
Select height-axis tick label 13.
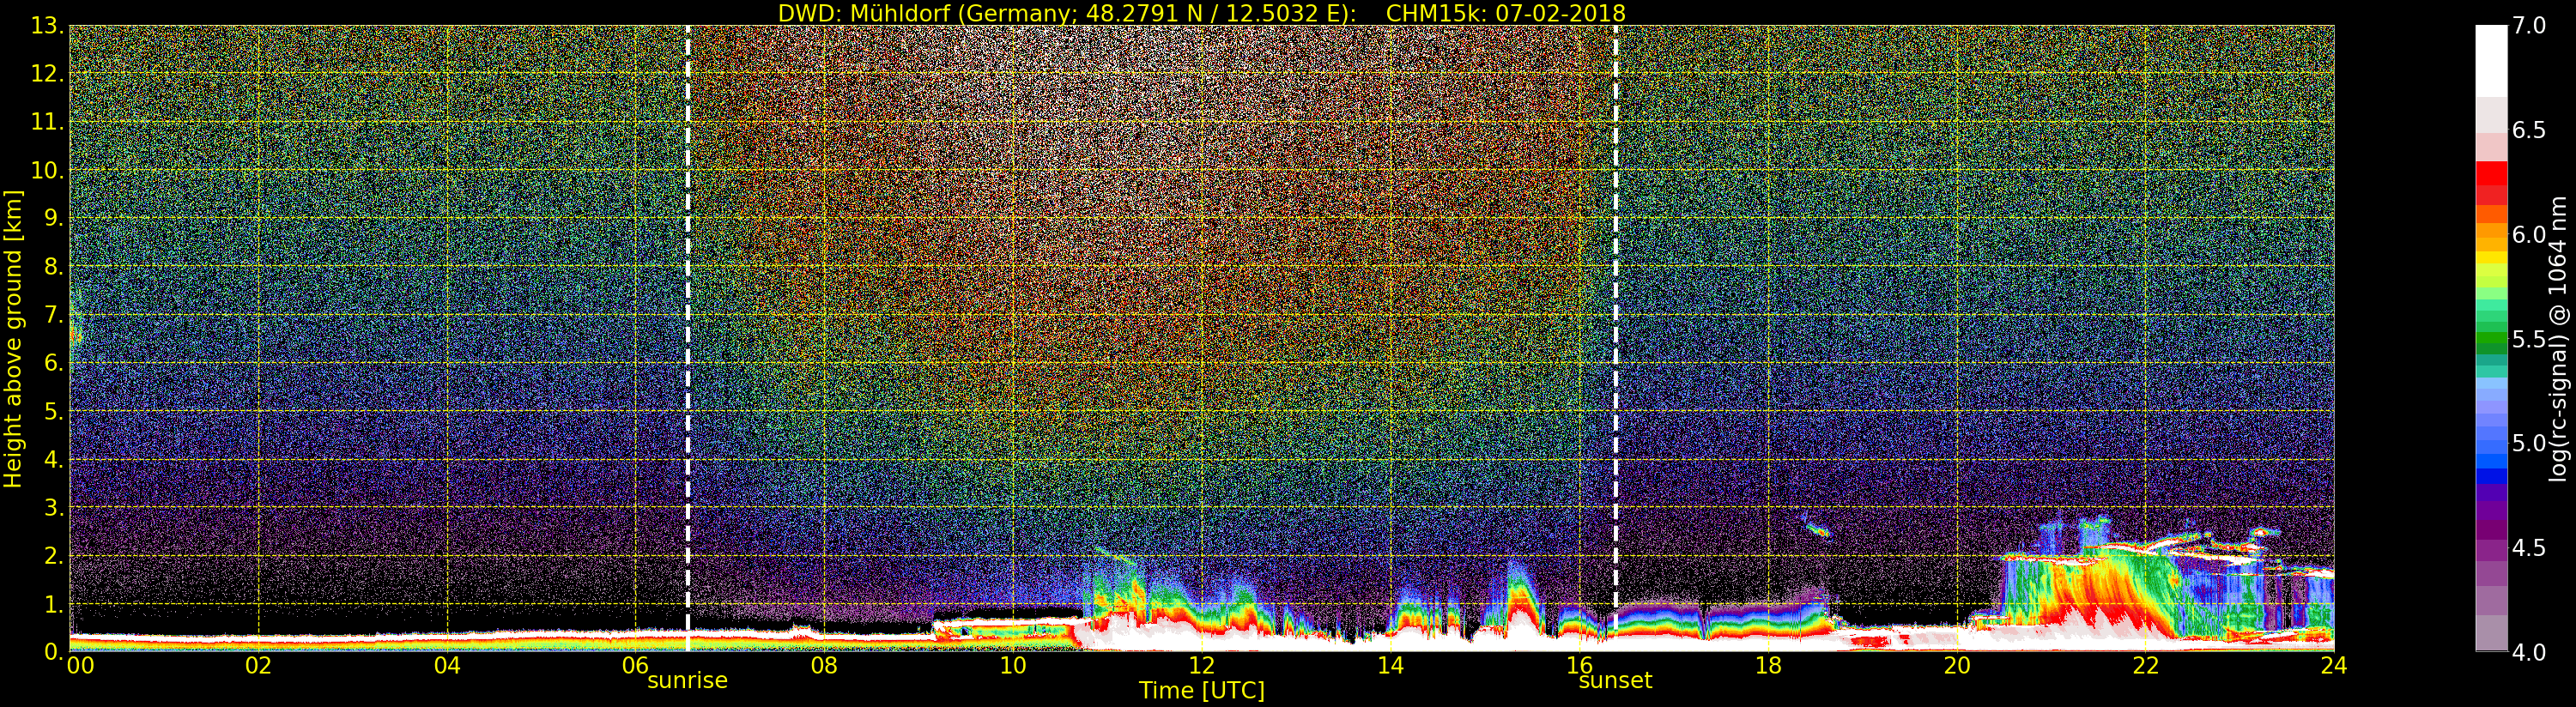[x=47, y=26]
